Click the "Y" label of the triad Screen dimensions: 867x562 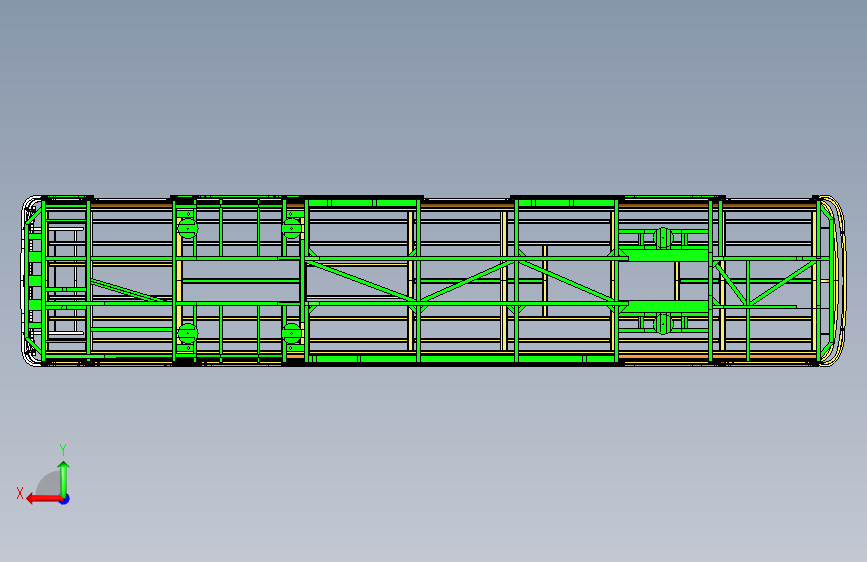(x=63, y=450)
